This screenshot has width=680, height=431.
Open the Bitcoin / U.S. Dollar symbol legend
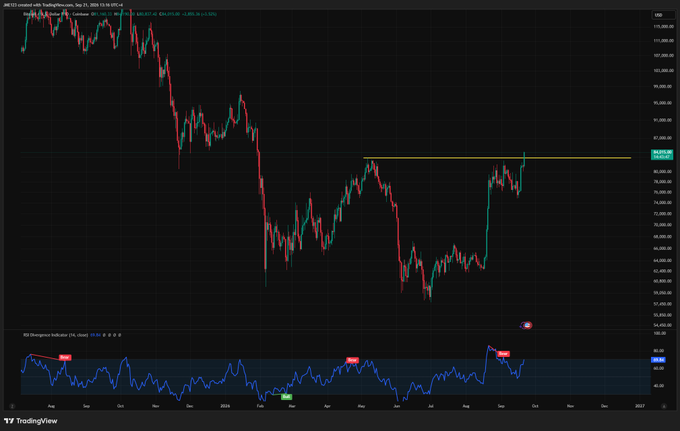(x=56, y=14)
